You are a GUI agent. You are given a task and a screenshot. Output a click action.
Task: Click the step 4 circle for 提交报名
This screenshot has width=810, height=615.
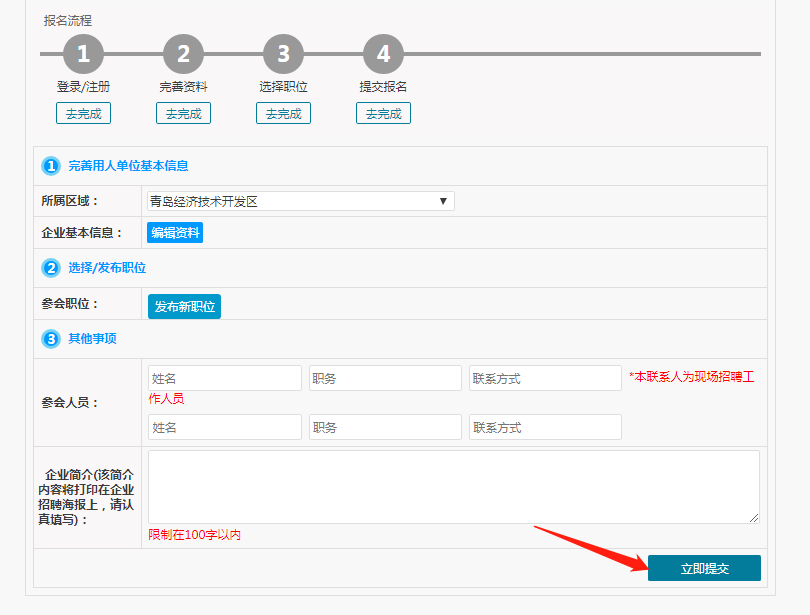(383, 54)
